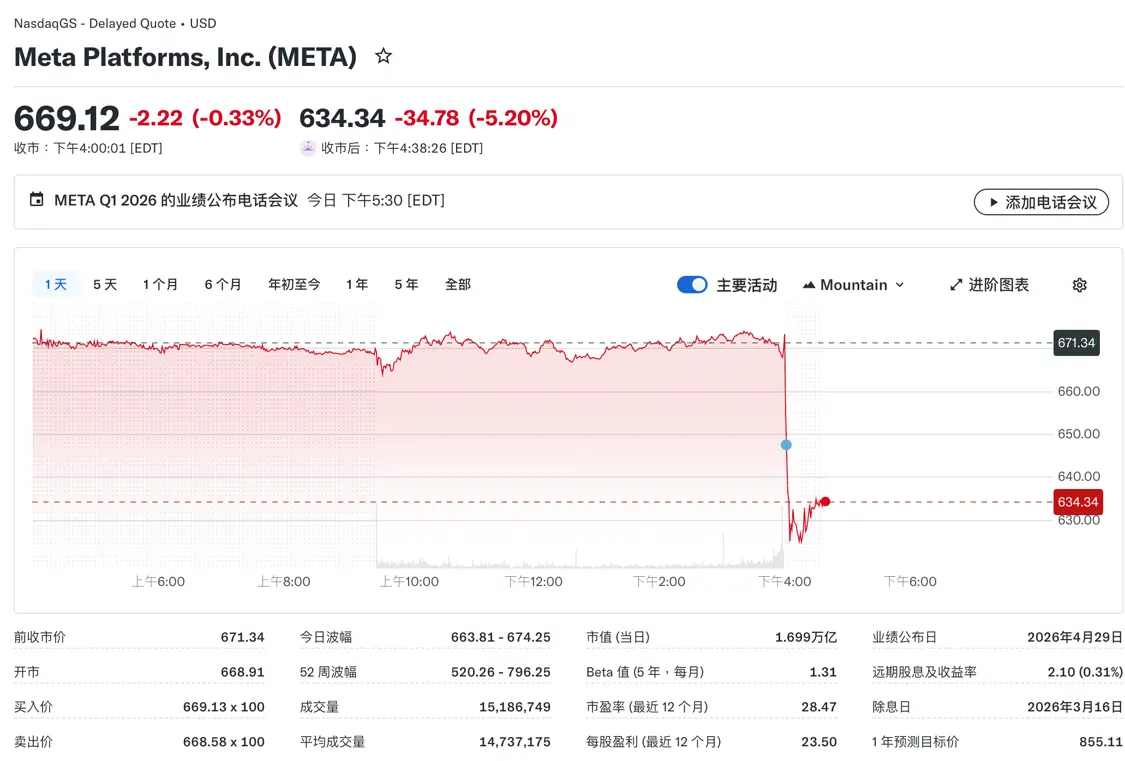Image resolution: width=1125 pixels, height=761 pixels.
Task: Click the Meta Platforms, Inc. title link
Action: [x=185, y=57]
